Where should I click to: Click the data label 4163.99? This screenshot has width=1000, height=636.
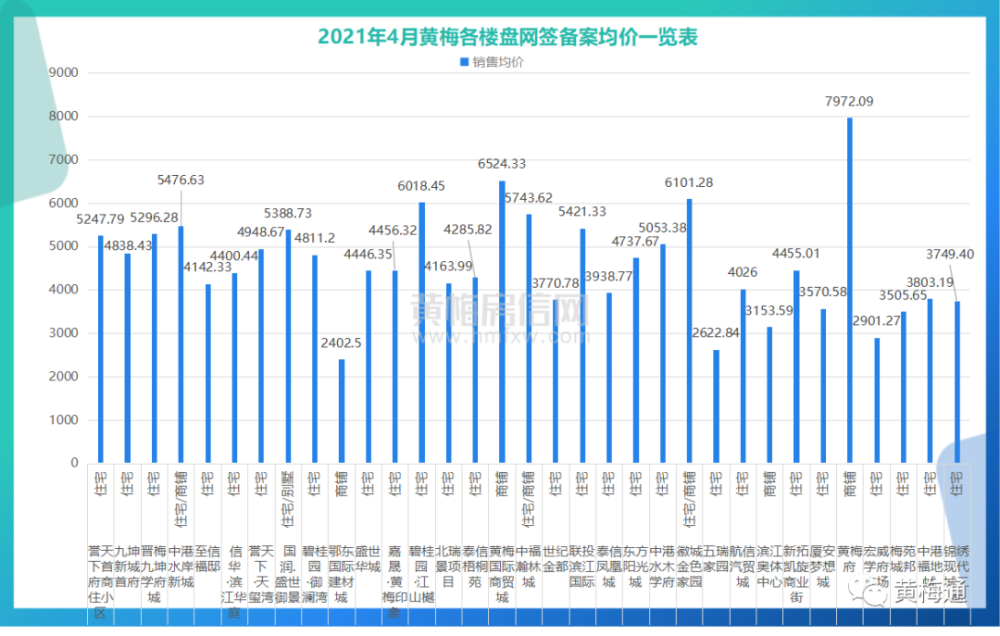pos(449,267)
